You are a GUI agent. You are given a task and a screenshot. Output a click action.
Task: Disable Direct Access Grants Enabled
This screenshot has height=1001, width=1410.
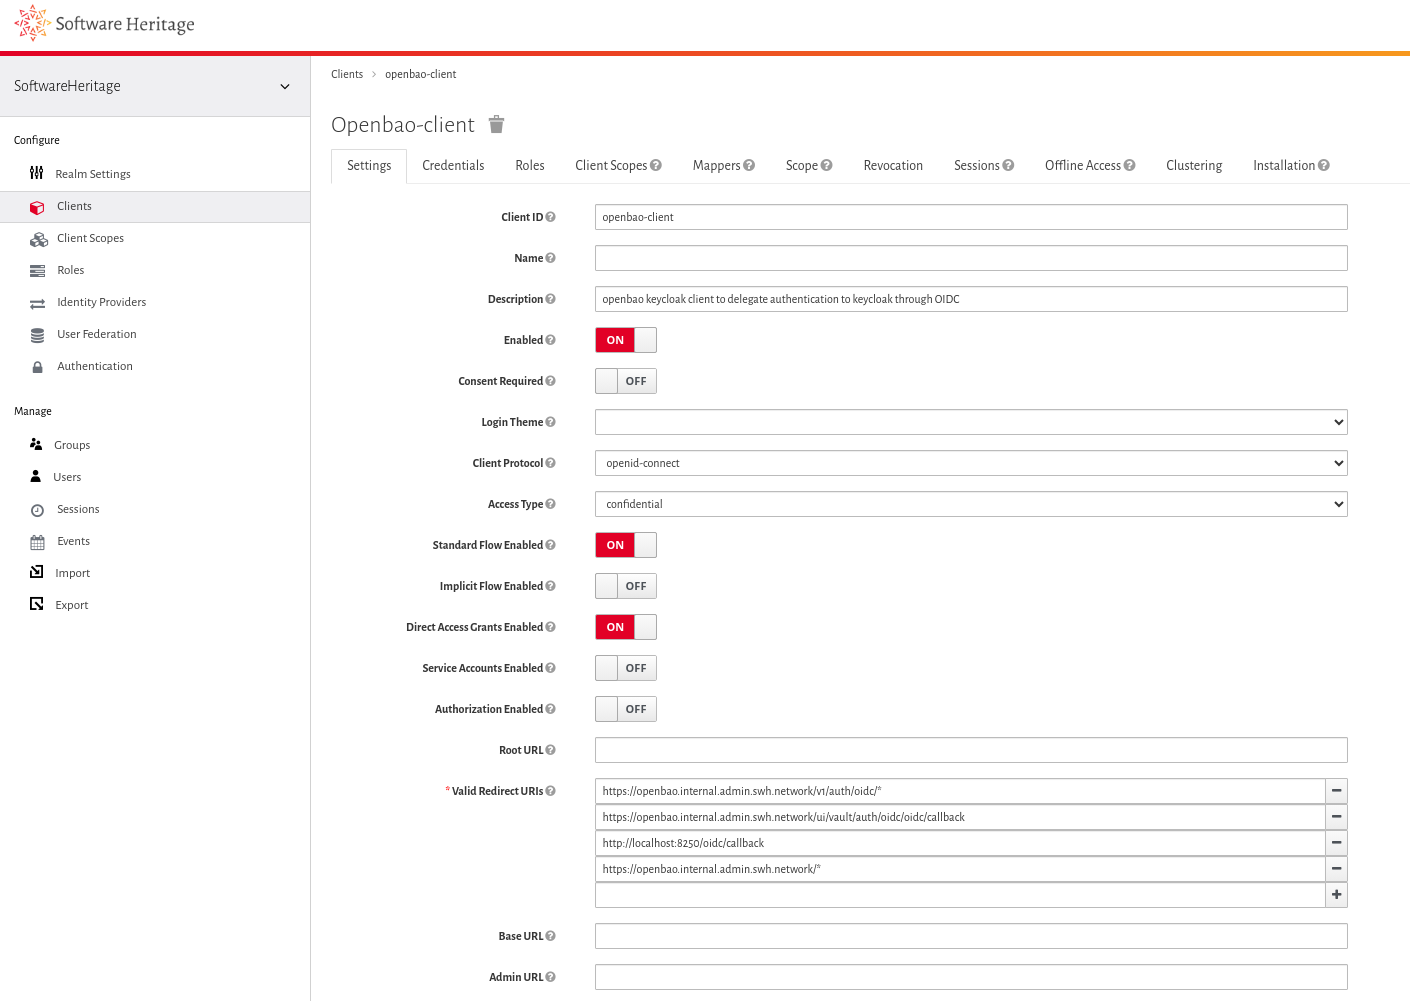pyautogui.click(x=625, y=627)
